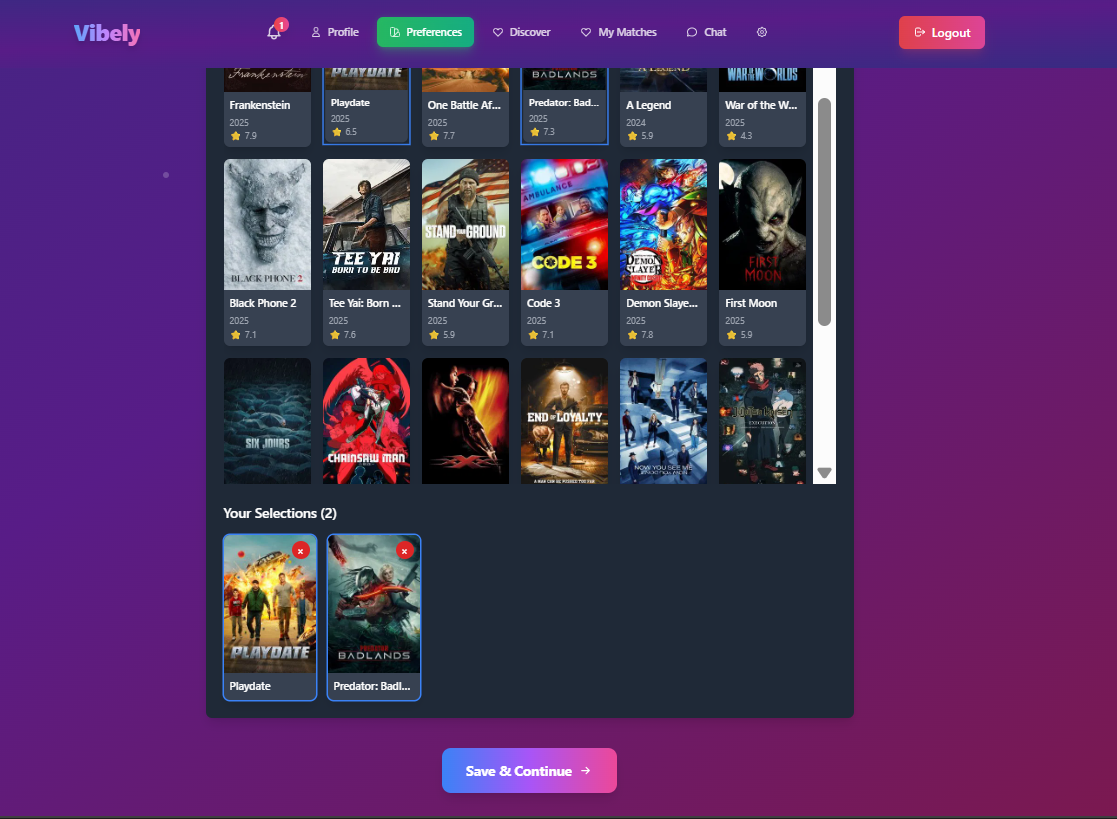
Task: Remove Predator: Badlands with red X
Action: click(x=405, y=551)
